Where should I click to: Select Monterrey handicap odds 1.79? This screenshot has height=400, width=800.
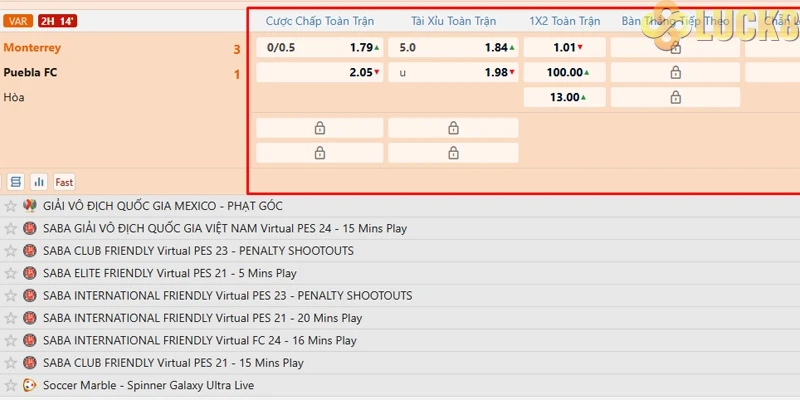click(319, 47)
